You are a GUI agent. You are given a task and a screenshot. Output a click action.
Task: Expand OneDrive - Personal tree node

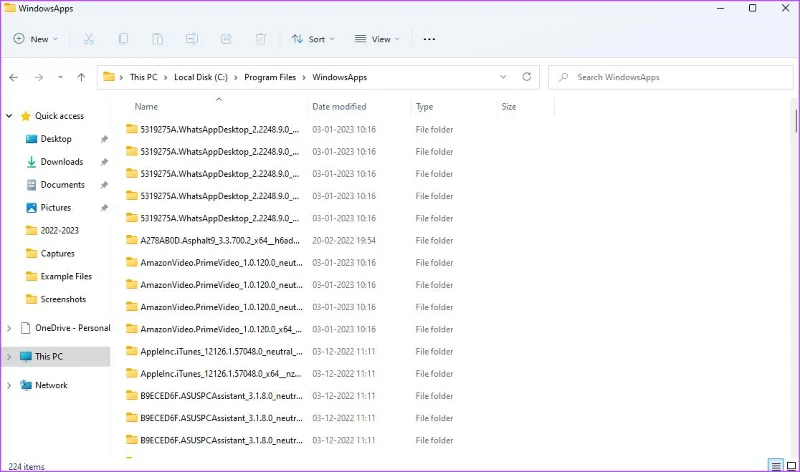coord(9,328)
